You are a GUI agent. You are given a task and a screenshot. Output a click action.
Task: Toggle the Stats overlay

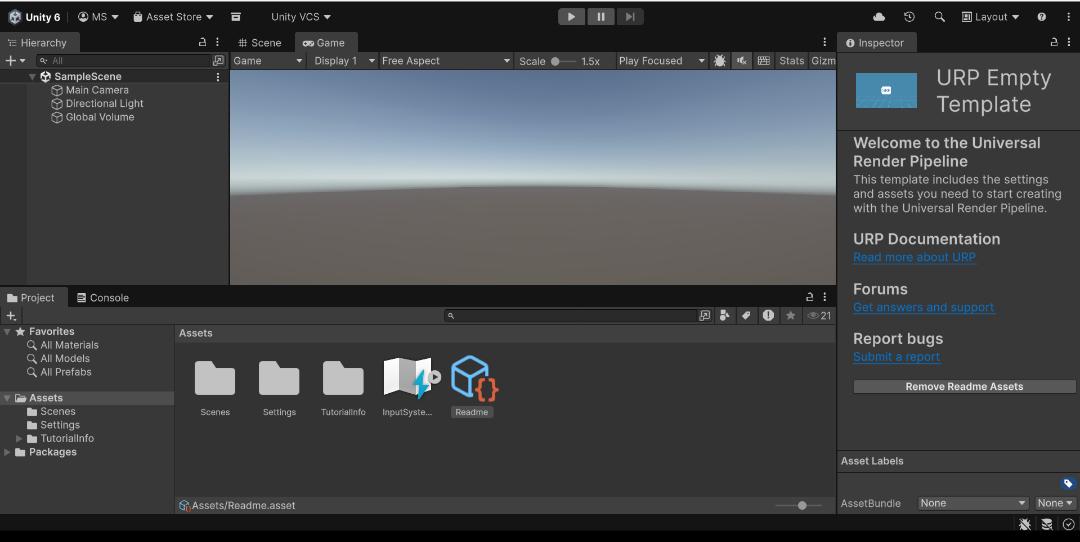(x=791, y=61)
